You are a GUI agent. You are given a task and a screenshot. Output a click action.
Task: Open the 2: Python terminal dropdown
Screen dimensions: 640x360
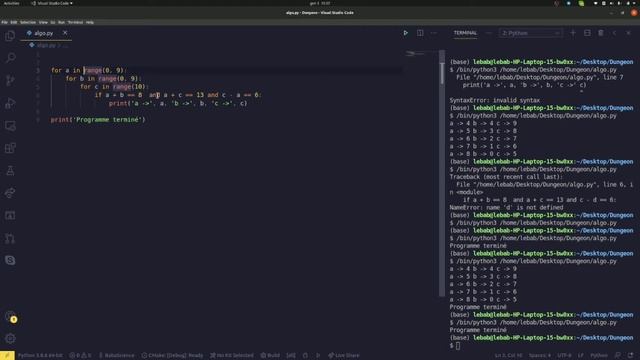tap(530, 33)
